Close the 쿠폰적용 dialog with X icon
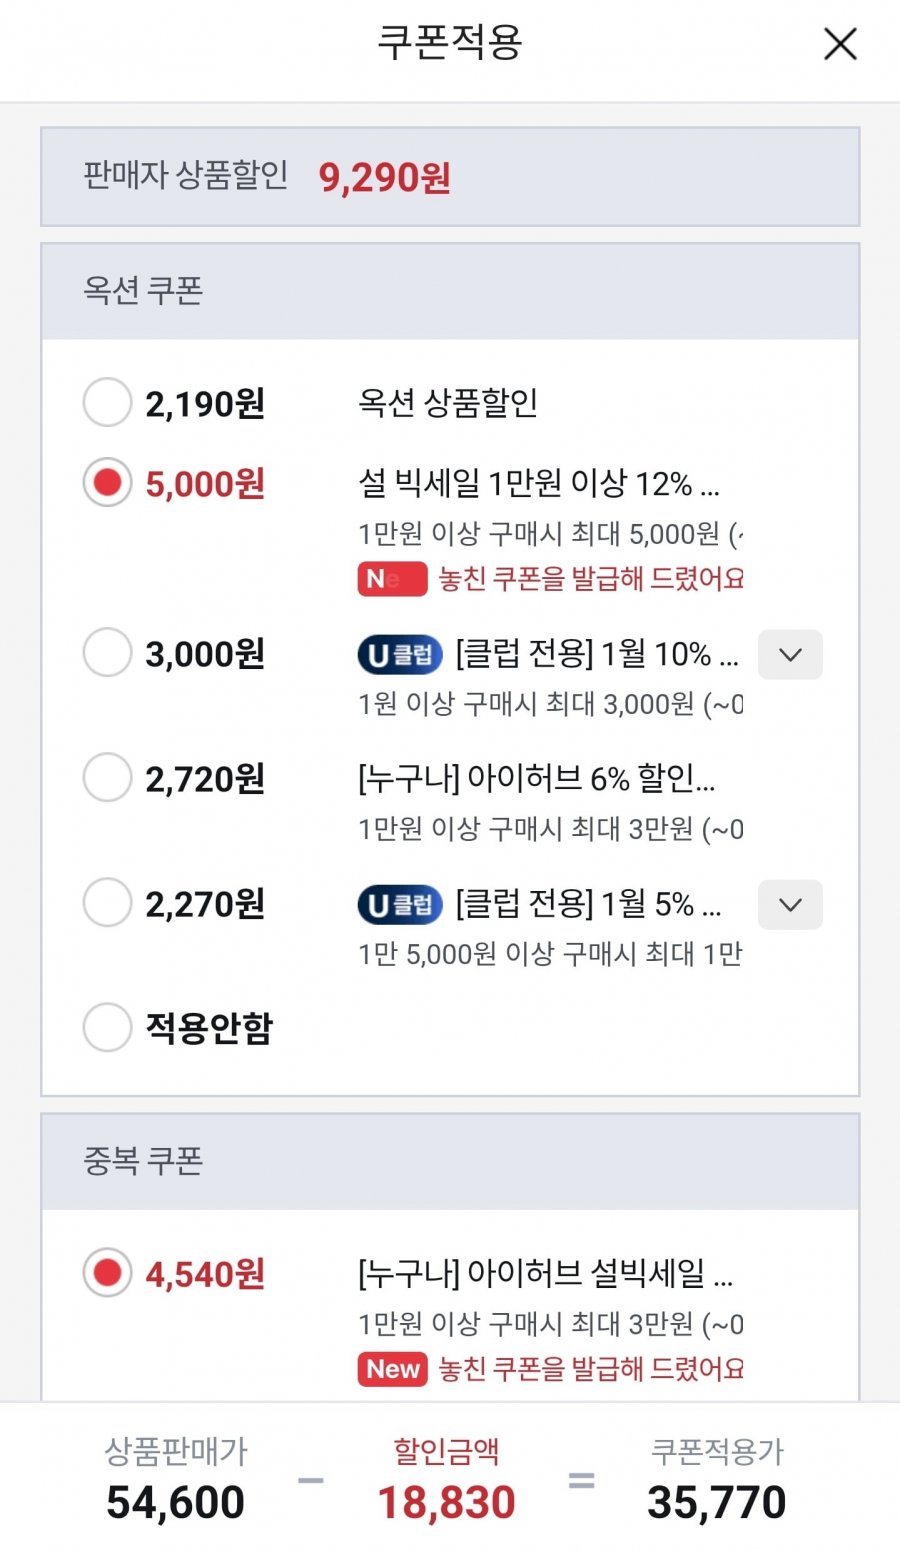Screen dimensions: 900x1550 click(x=839, y=44)
